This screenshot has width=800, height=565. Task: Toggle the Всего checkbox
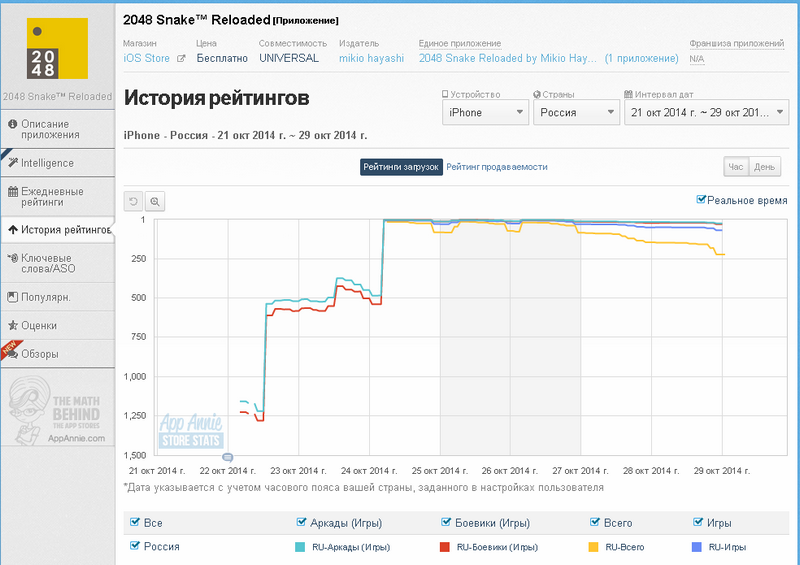594,522
